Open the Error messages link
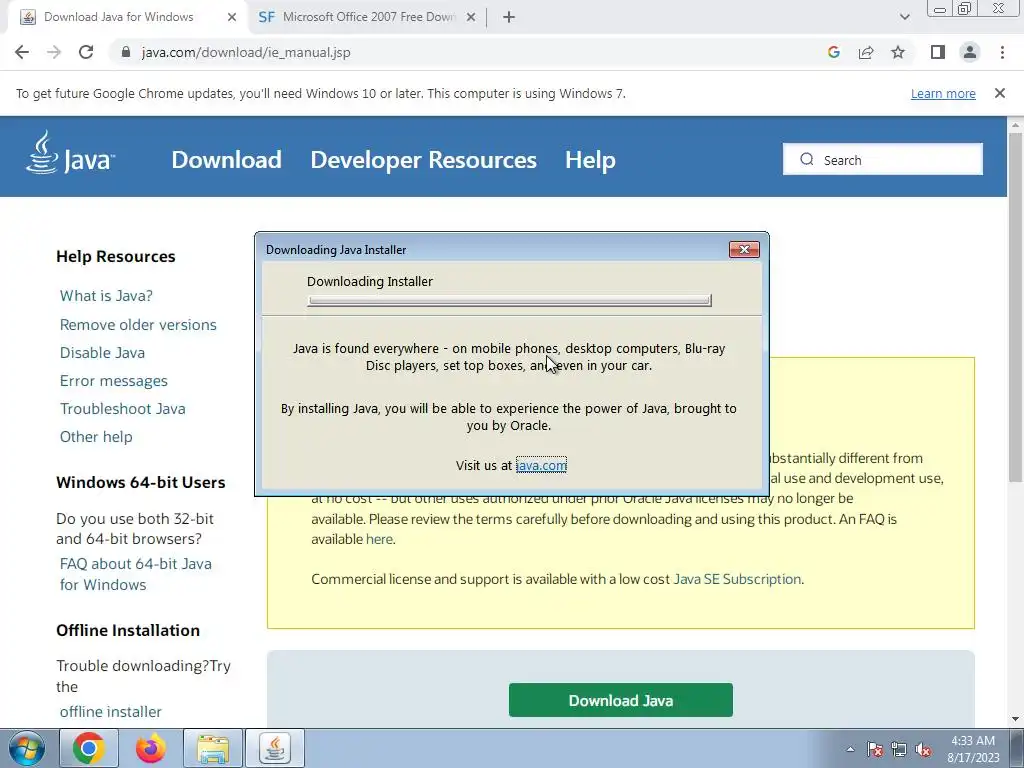1024x768 pixels. coord(114,381)
